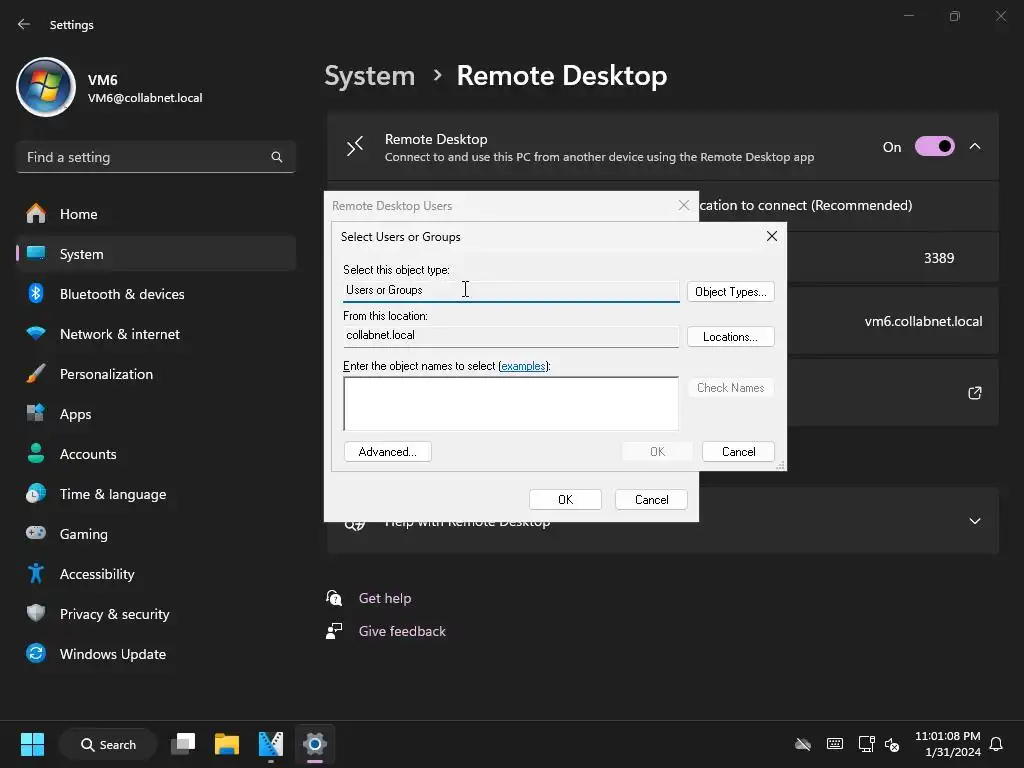Click Cancel in Remote Desktop Users dialog
The image size is (1024, 768).
click(x=652, y=500)
